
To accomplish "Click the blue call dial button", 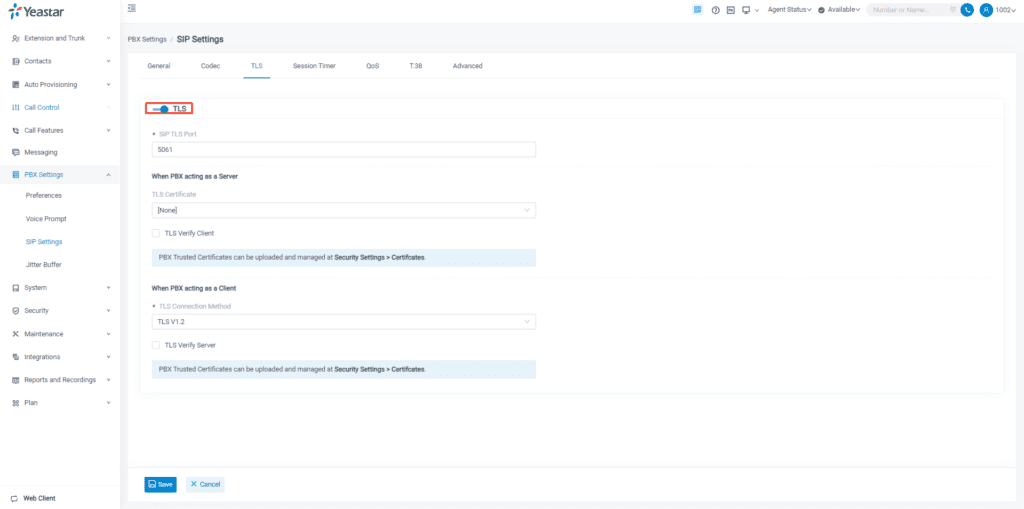I will [967, 10].
